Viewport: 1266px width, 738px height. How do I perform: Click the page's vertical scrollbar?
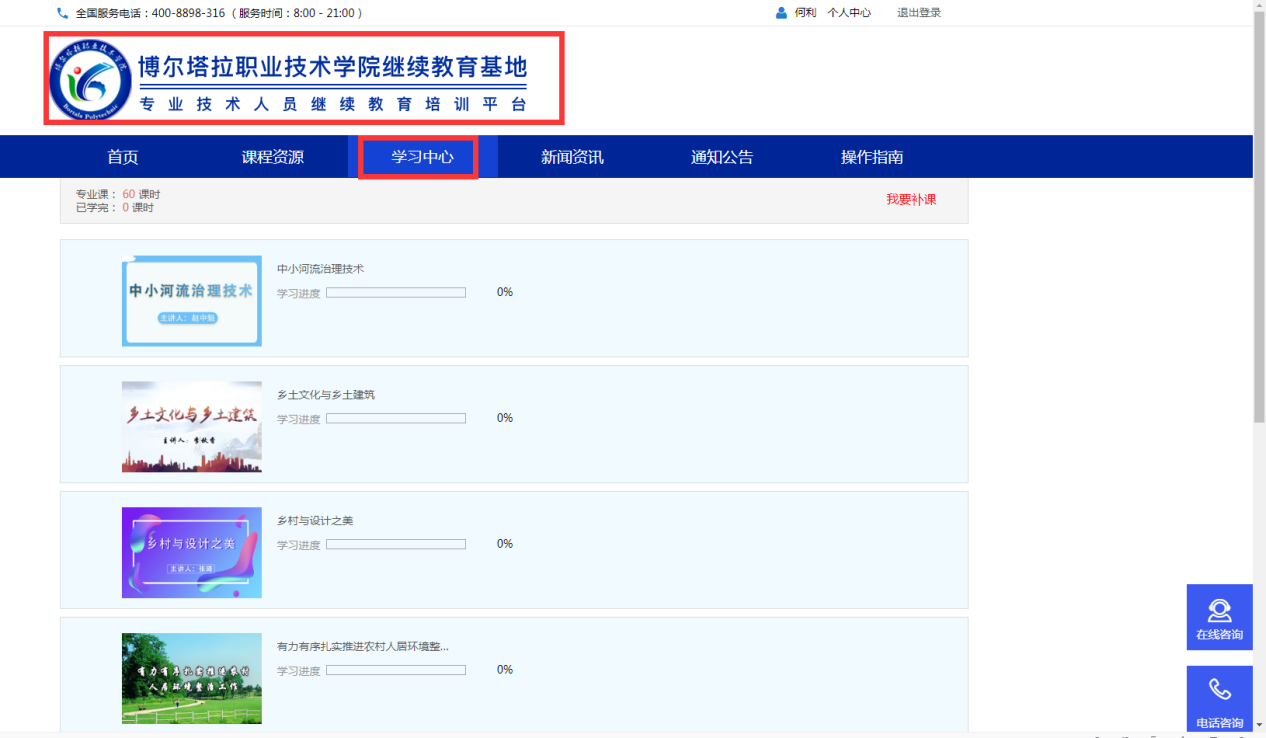pos(1259,300)
